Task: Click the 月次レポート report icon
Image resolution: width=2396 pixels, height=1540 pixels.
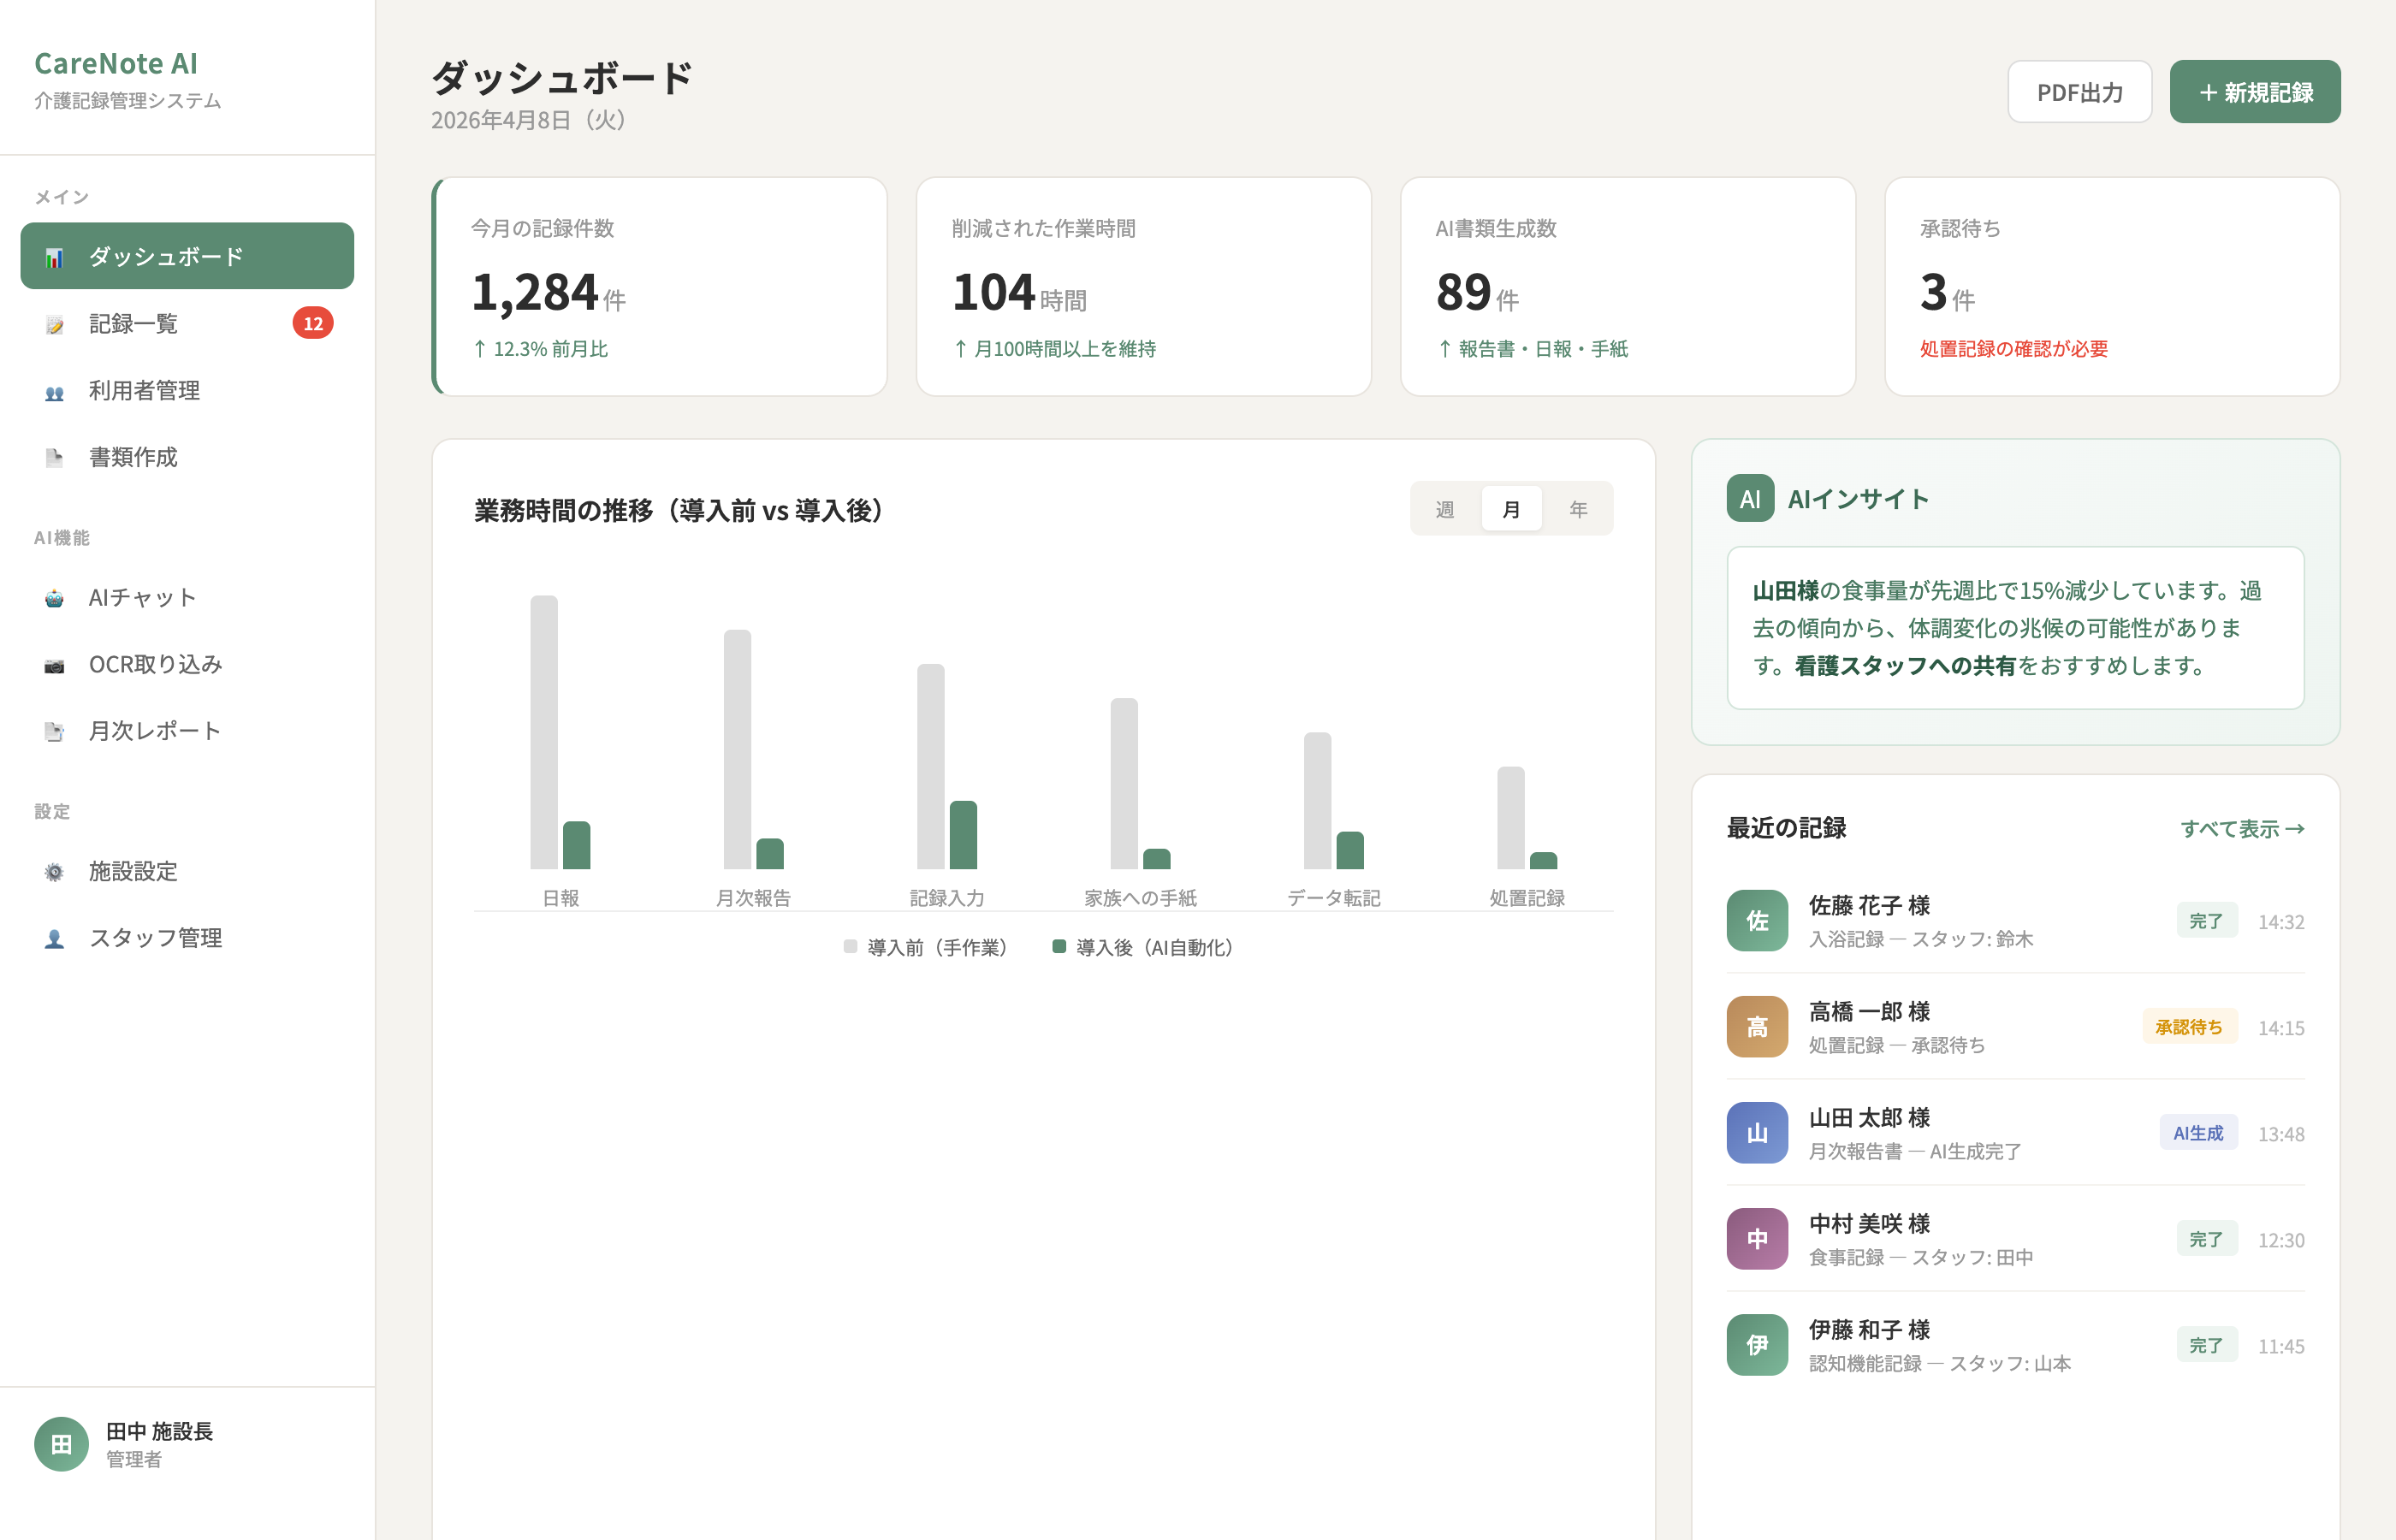Action: click(x=54, y=732)
